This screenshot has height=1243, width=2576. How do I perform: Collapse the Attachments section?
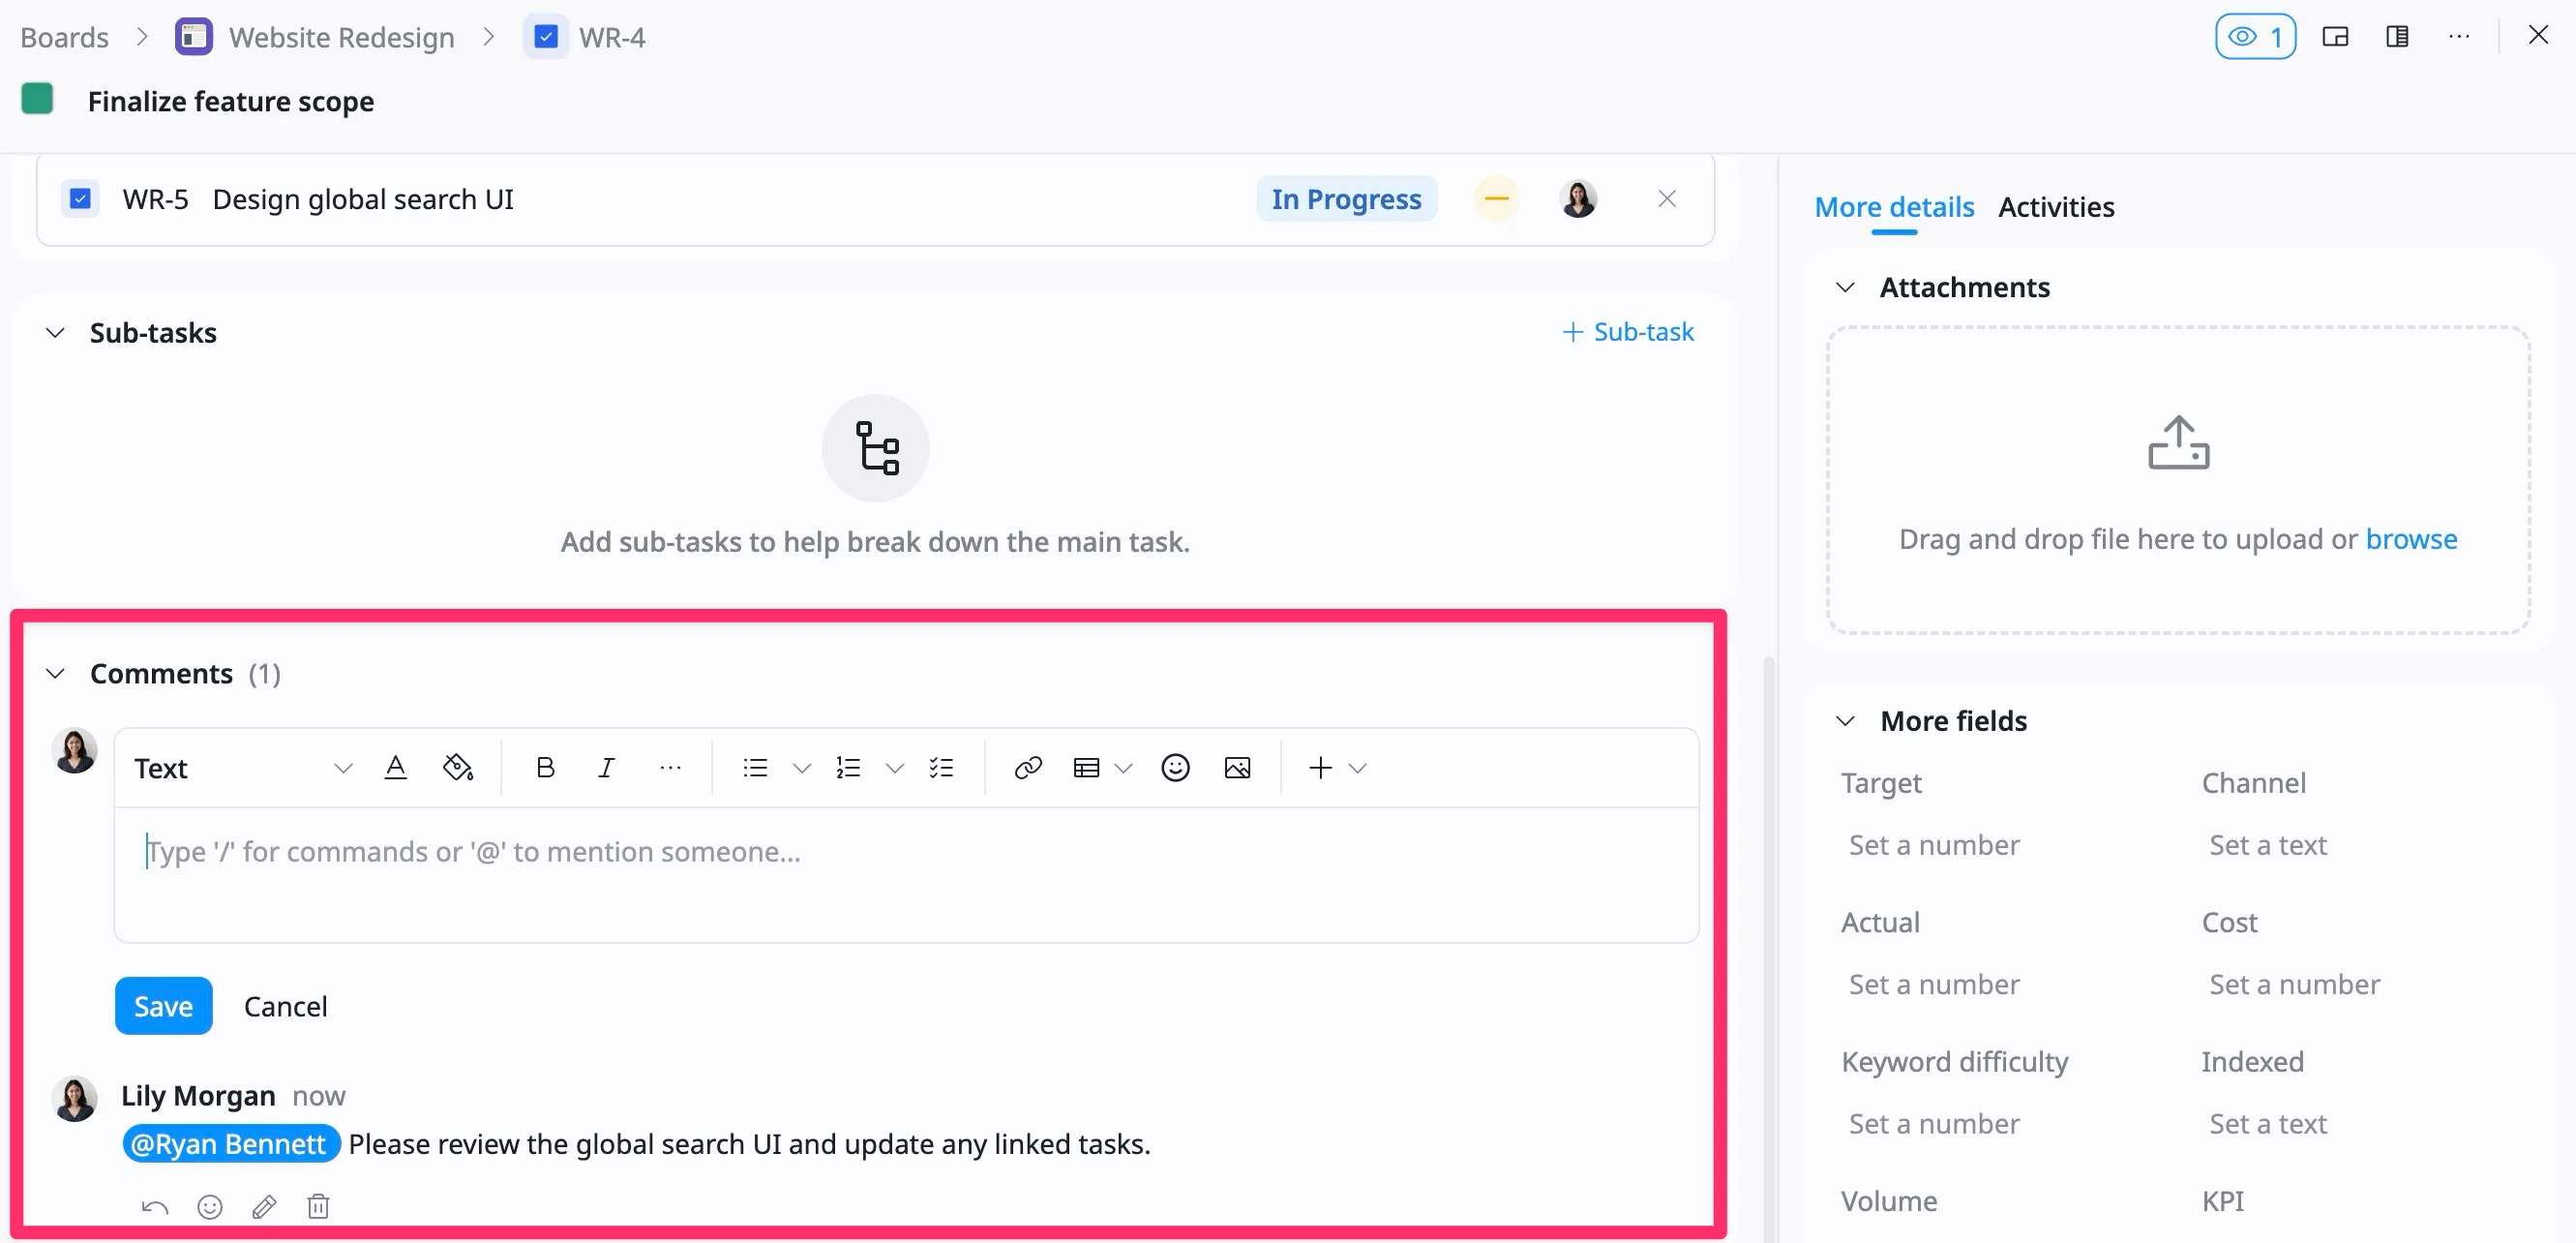1845,288
